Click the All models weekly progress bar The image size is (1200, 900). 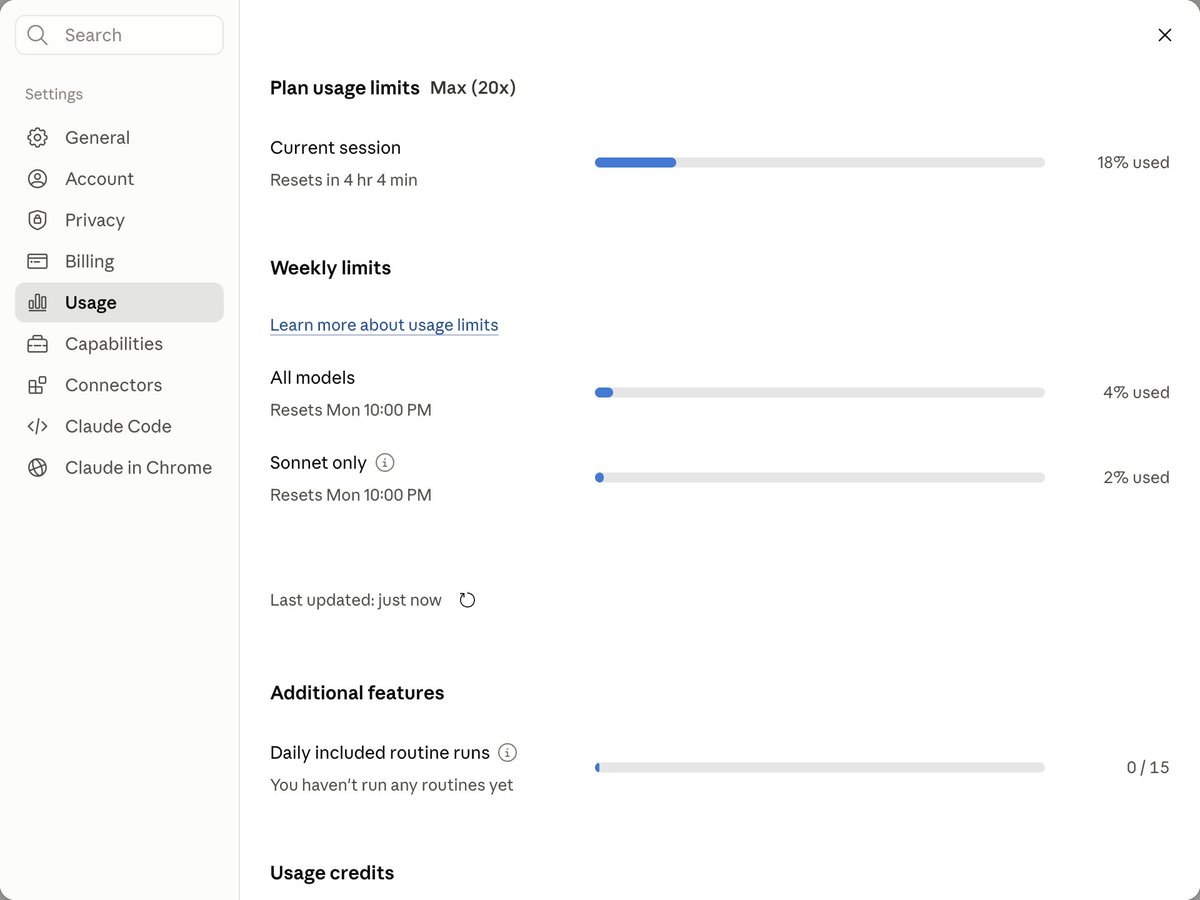[x=820, y=393]
